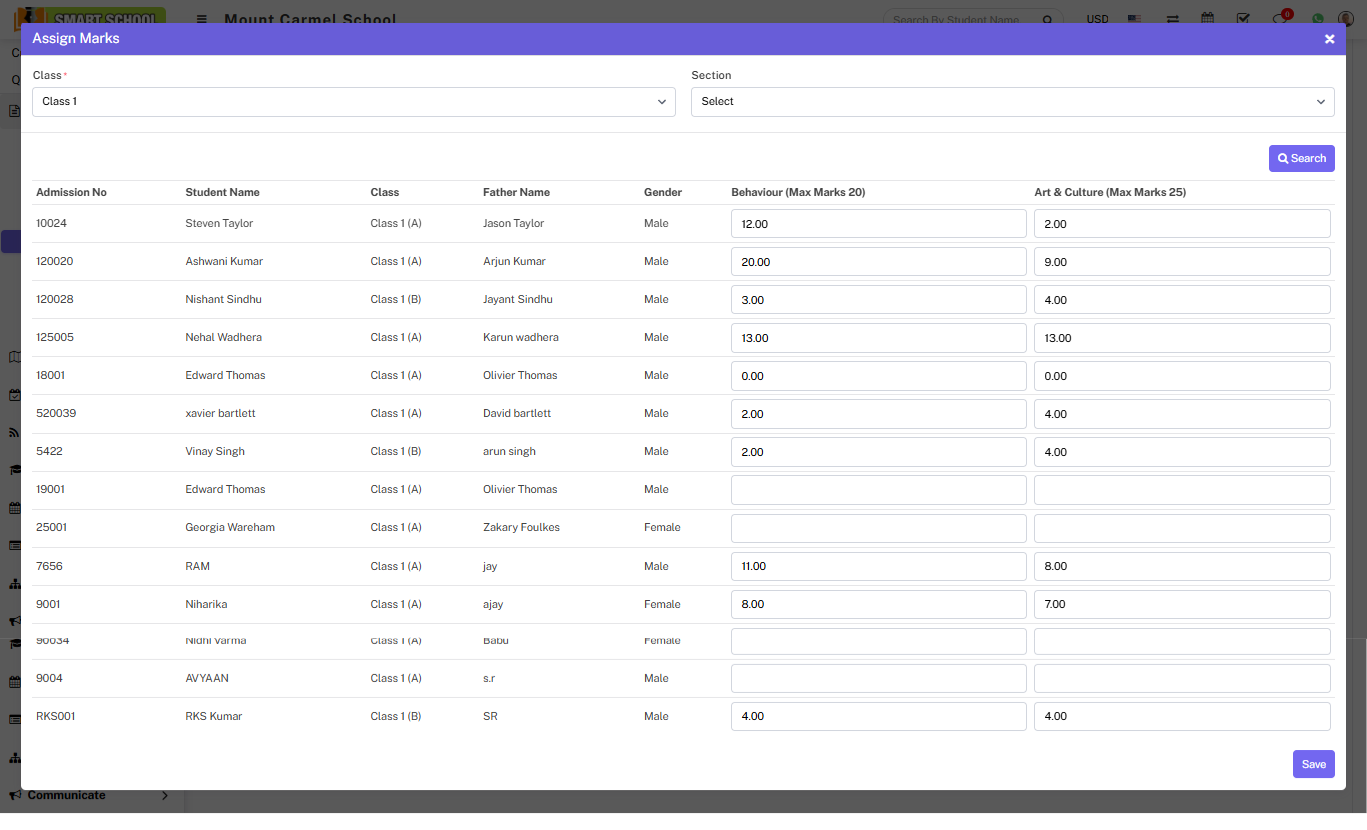This screenshot has width=1367, height=830.
Task: Click the Search button
Action: click(x=1301, y=158)
